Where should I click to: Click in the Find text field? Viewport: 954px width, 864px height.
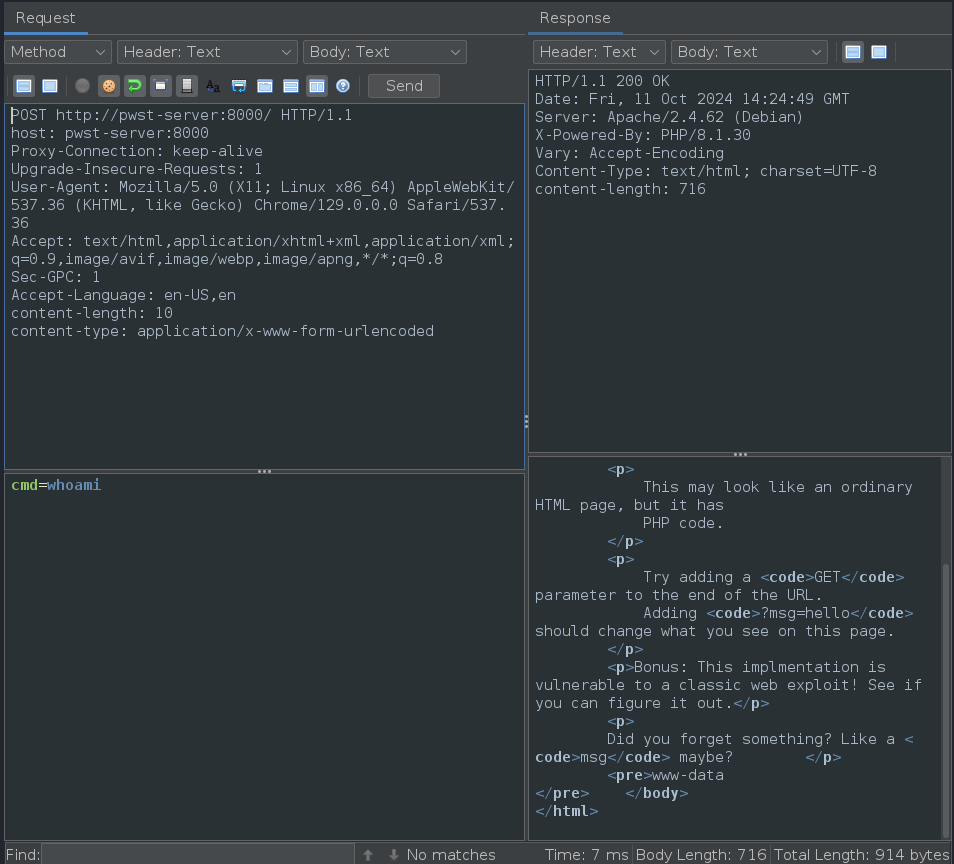pos(197,854)
